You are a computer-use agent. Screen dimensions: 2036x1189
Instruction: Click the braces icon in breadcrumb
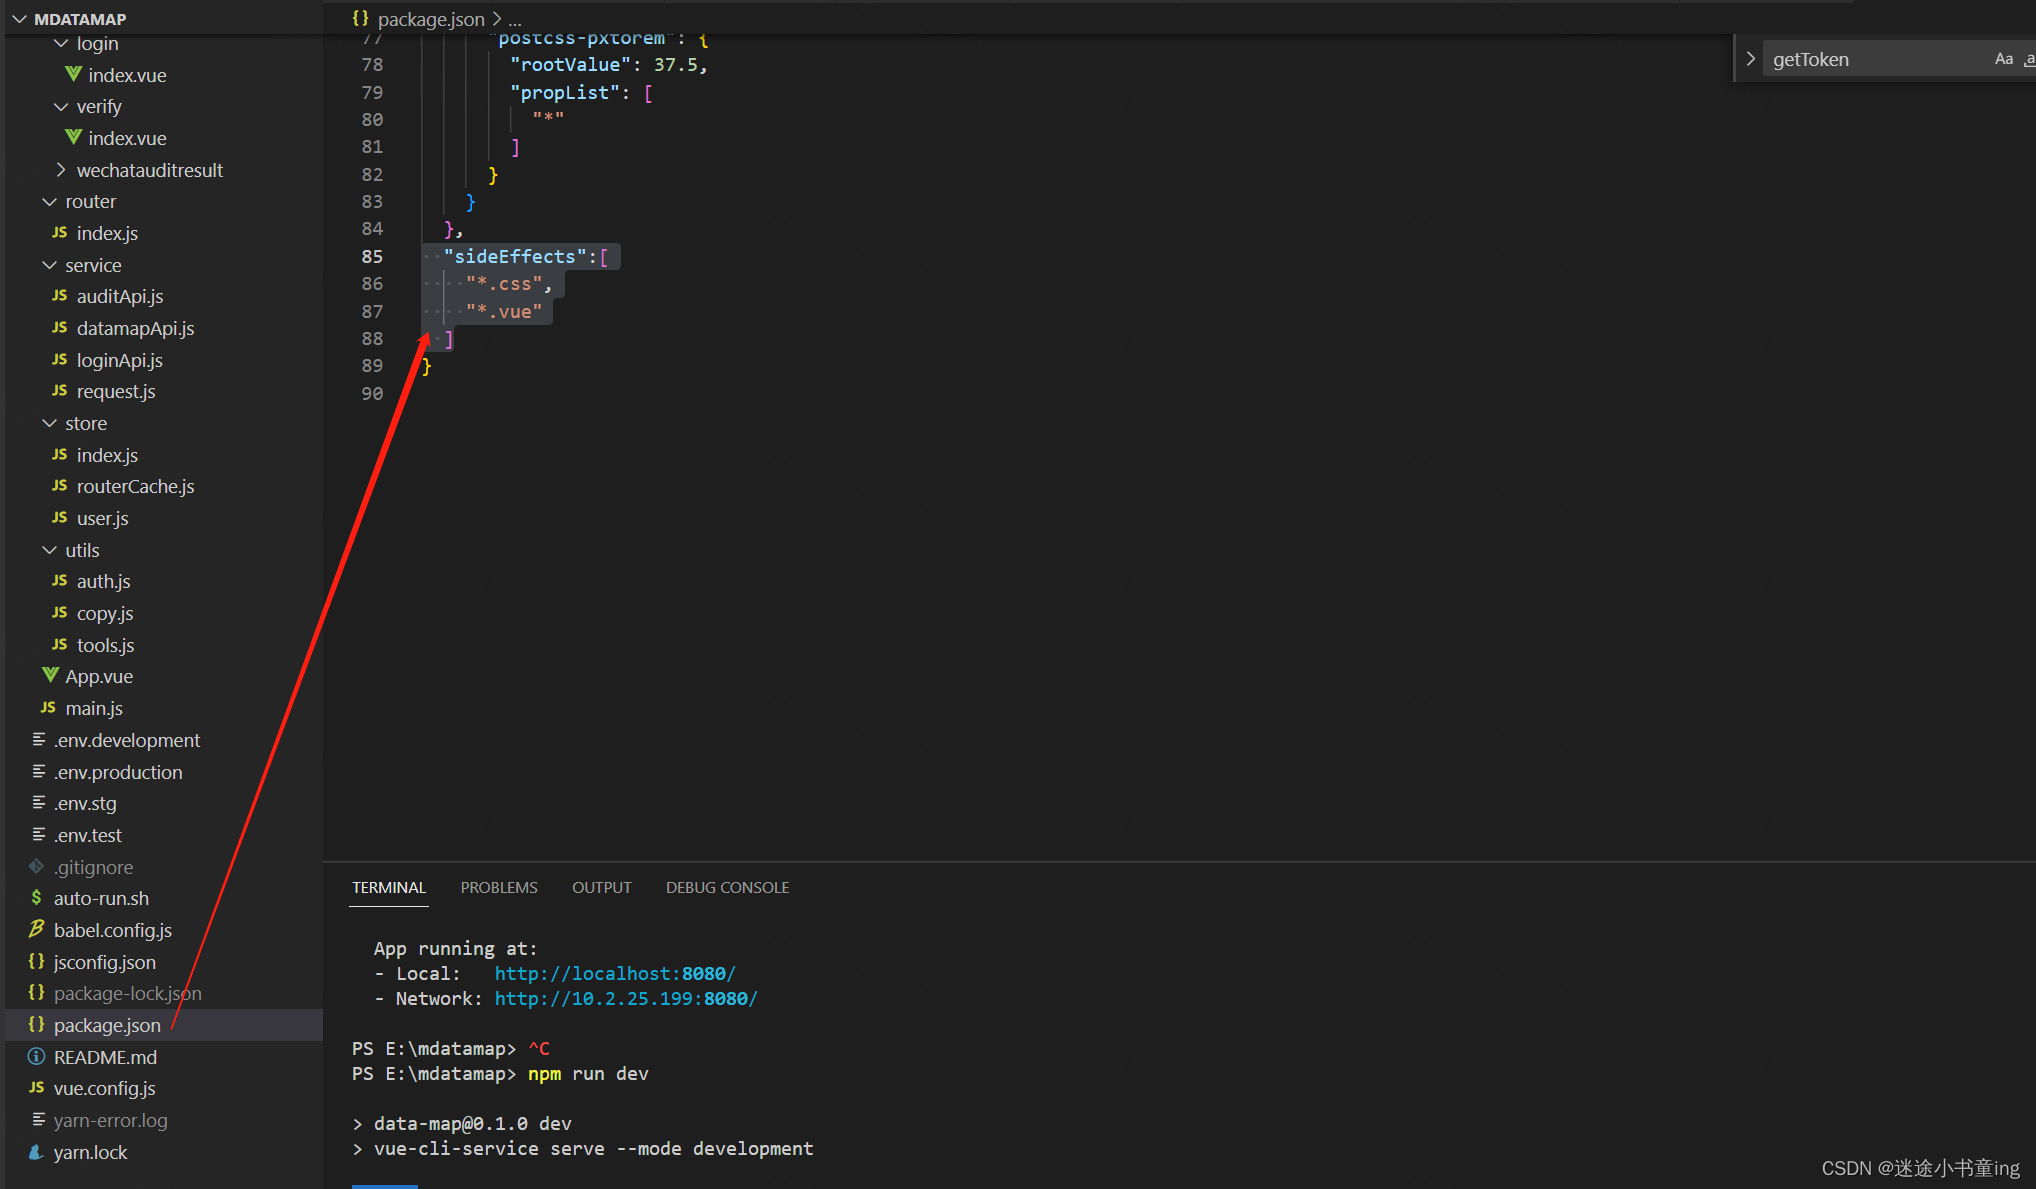pos(360,19)
